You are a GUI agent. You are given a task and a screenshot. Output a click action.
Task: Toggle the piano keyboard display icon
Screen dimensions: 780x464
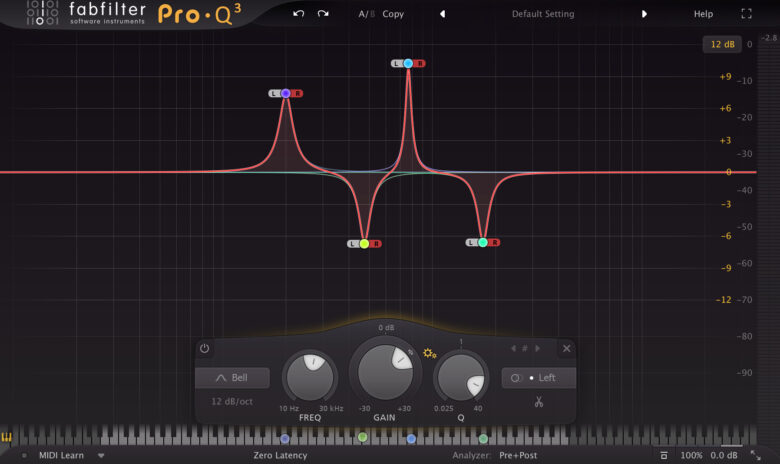[x=6, y=437]
